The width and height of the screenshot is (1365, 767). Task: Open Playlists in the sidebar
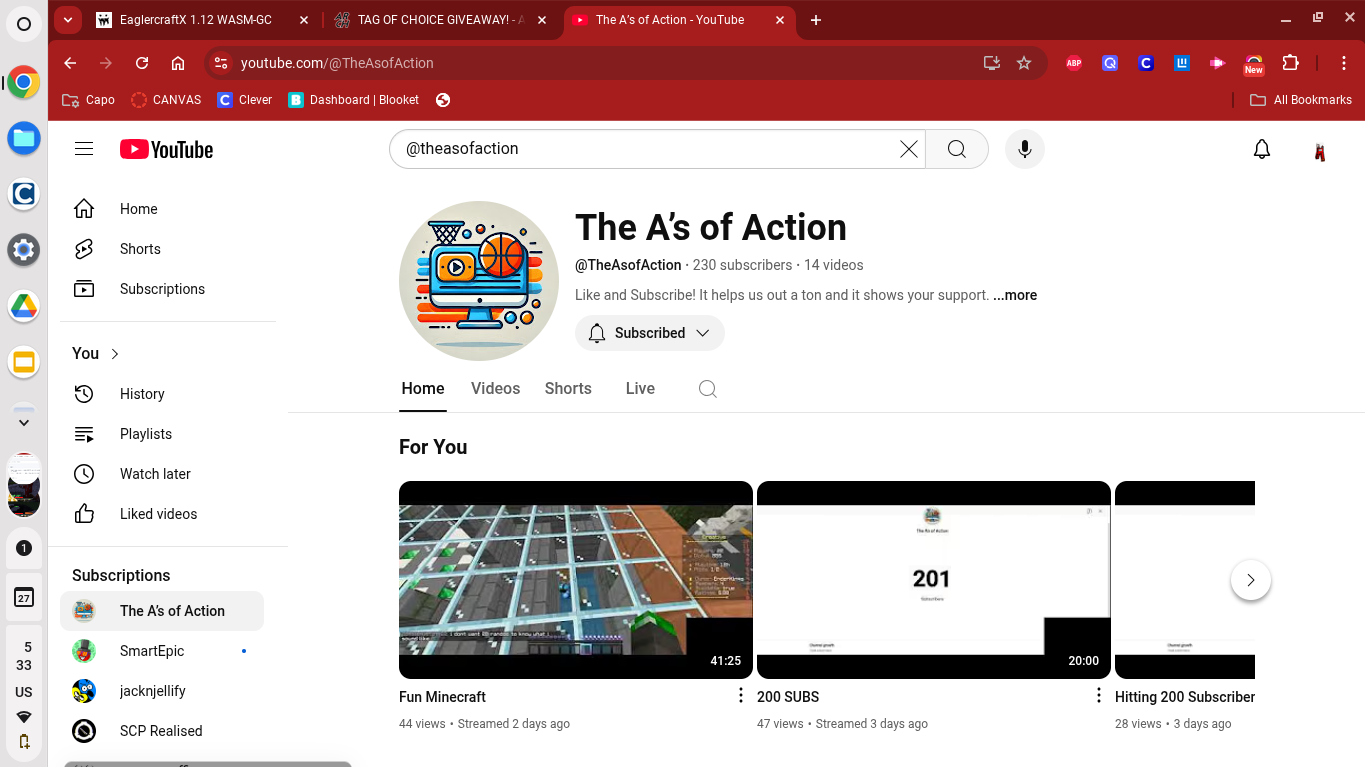162,434
